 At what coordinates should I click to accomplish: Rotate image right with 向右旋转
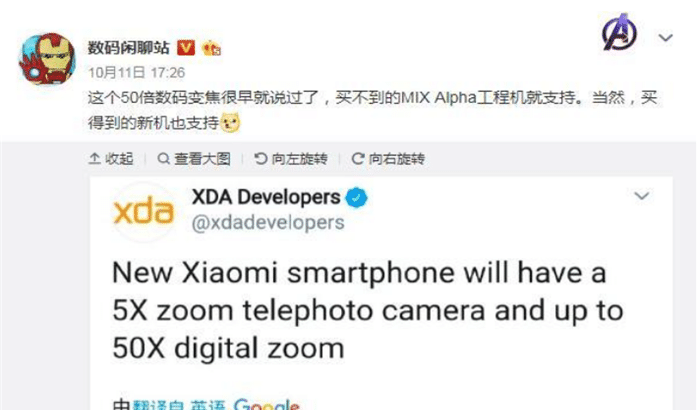tap(388, 159)
